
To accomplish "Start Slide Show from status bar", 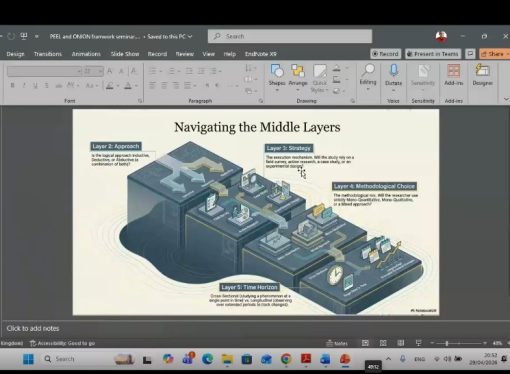I will (x=418, y=343).
